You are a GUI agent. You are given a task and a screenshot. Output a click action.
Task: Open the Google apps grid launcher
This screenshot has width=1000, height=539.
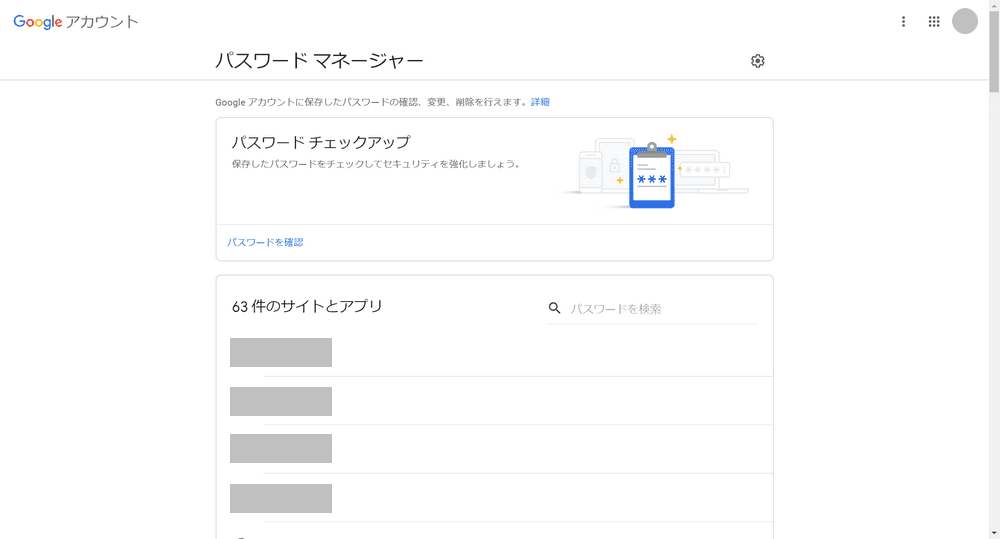click(x=934, y=22)
